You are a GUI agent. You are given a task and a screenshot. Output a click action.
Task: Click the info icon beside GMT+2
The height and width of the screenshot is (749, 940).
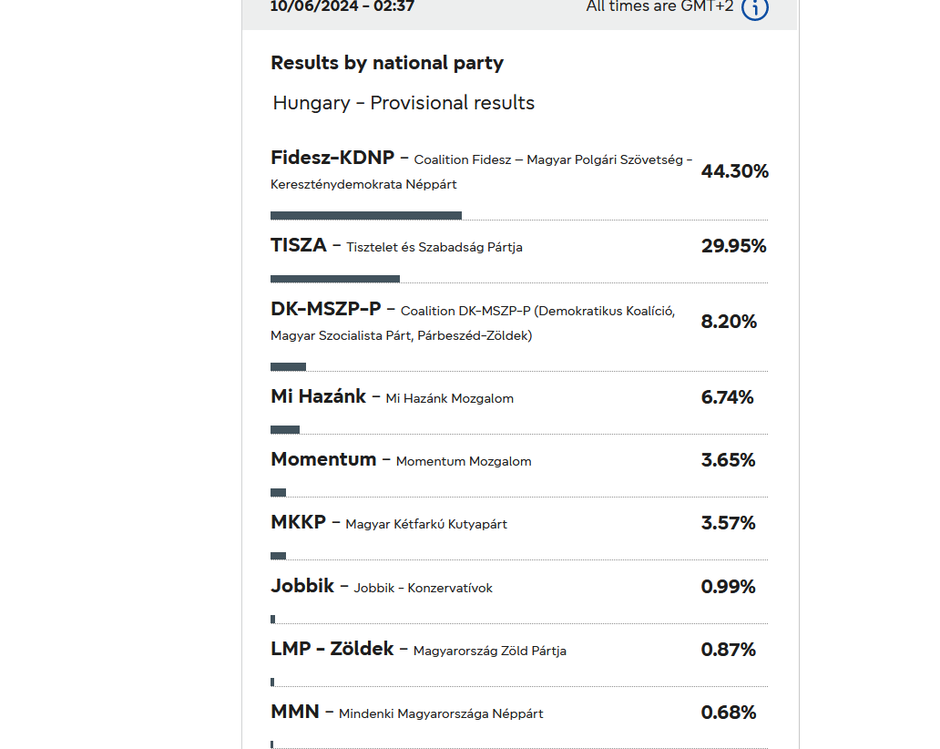(755, 9)
